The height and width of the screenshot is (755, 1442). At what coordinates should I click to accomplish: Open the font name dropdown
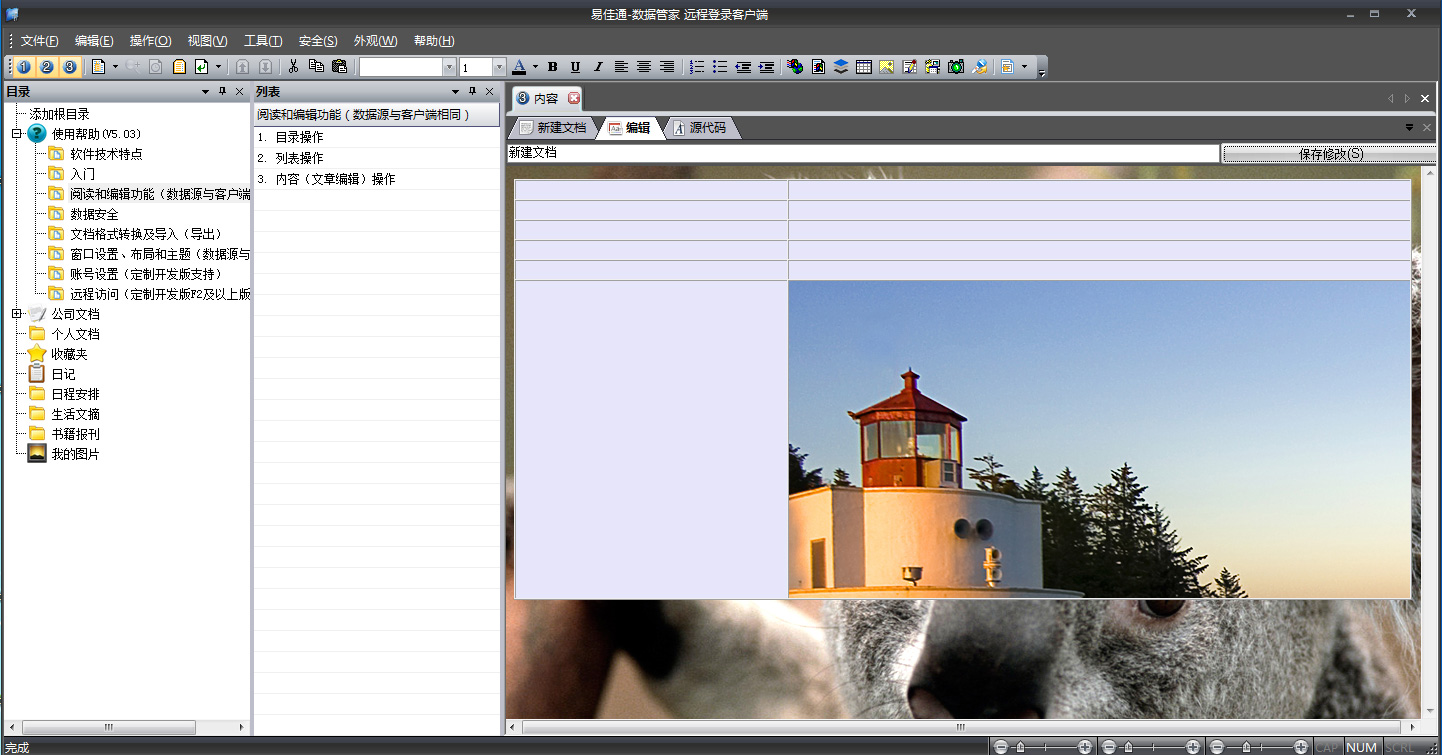click(449, 67)
